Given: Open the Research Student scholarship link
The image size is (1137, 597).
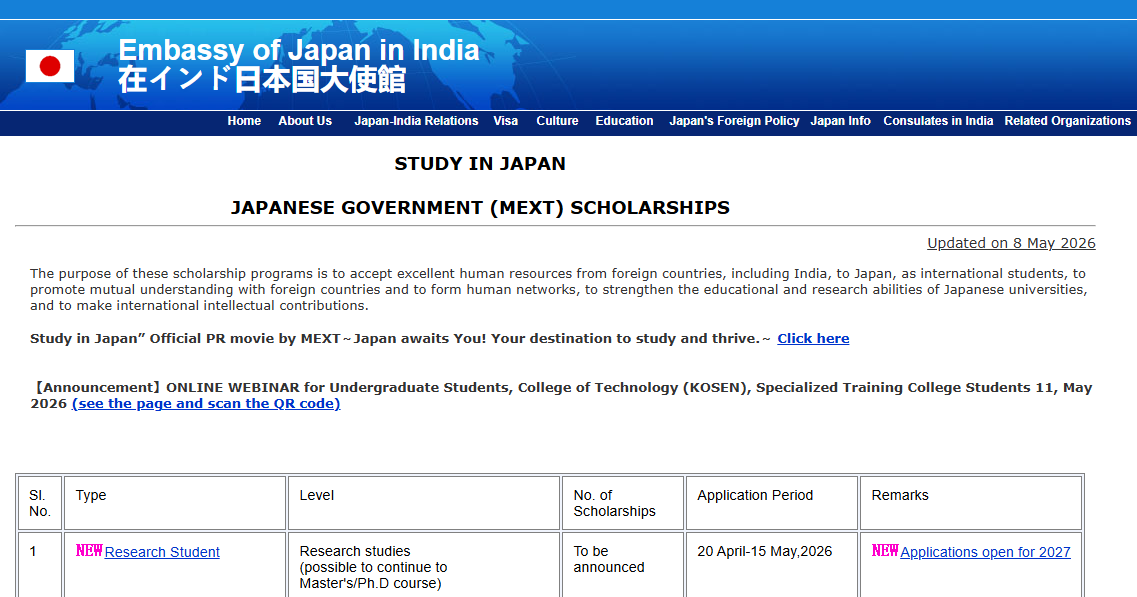Looking at the screenshot, I should (x=162, y=552).
